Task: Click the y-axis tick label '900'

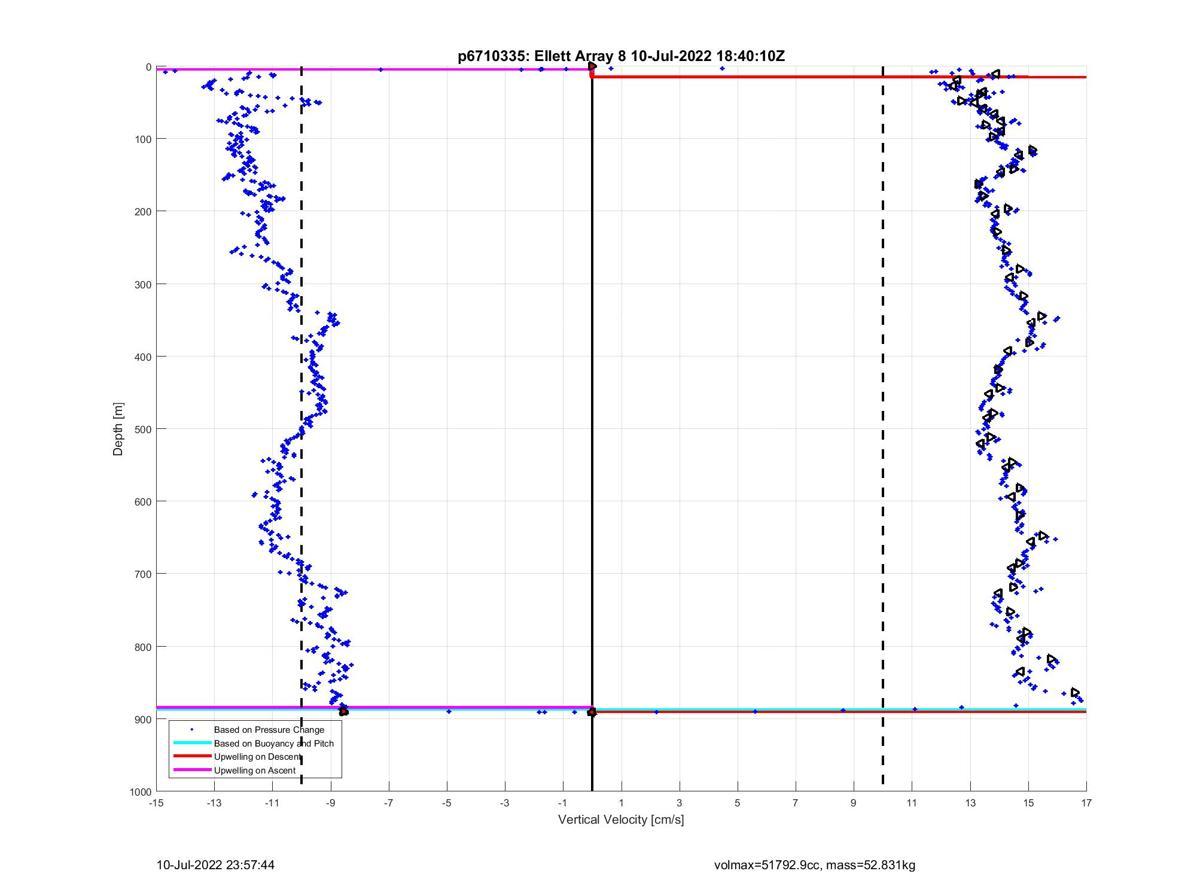Action: [142, 719]
